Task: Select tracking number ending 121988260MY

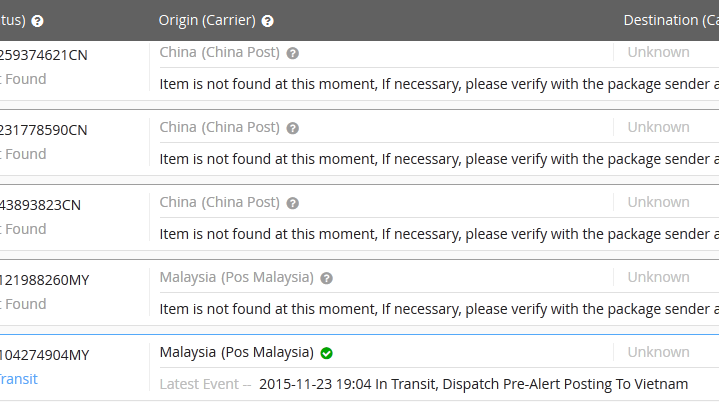Action: click(x=45, y=280)
